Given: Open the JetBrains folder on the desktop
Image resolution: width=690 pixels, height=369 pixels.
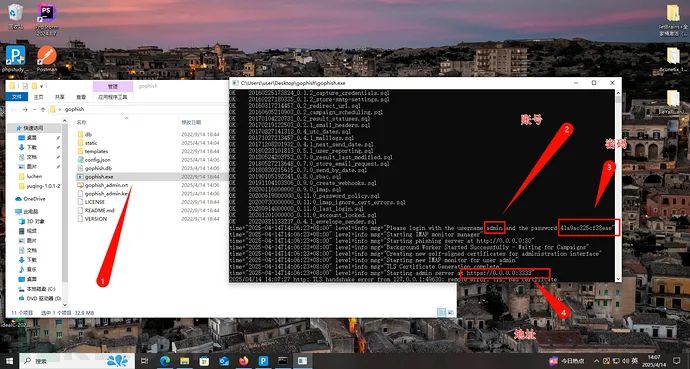Looking at the screenshot, I should pyautogui.click(x=673, y=20).
